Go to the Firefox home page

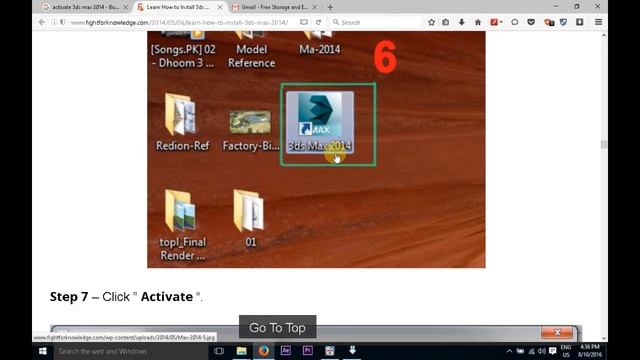pos(478,22)
